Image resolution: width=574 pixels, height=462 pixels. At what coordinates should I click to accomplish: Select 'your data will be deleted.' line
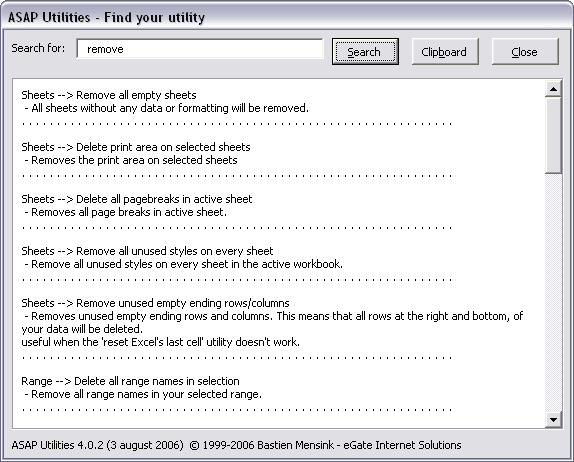click(82, 329)
